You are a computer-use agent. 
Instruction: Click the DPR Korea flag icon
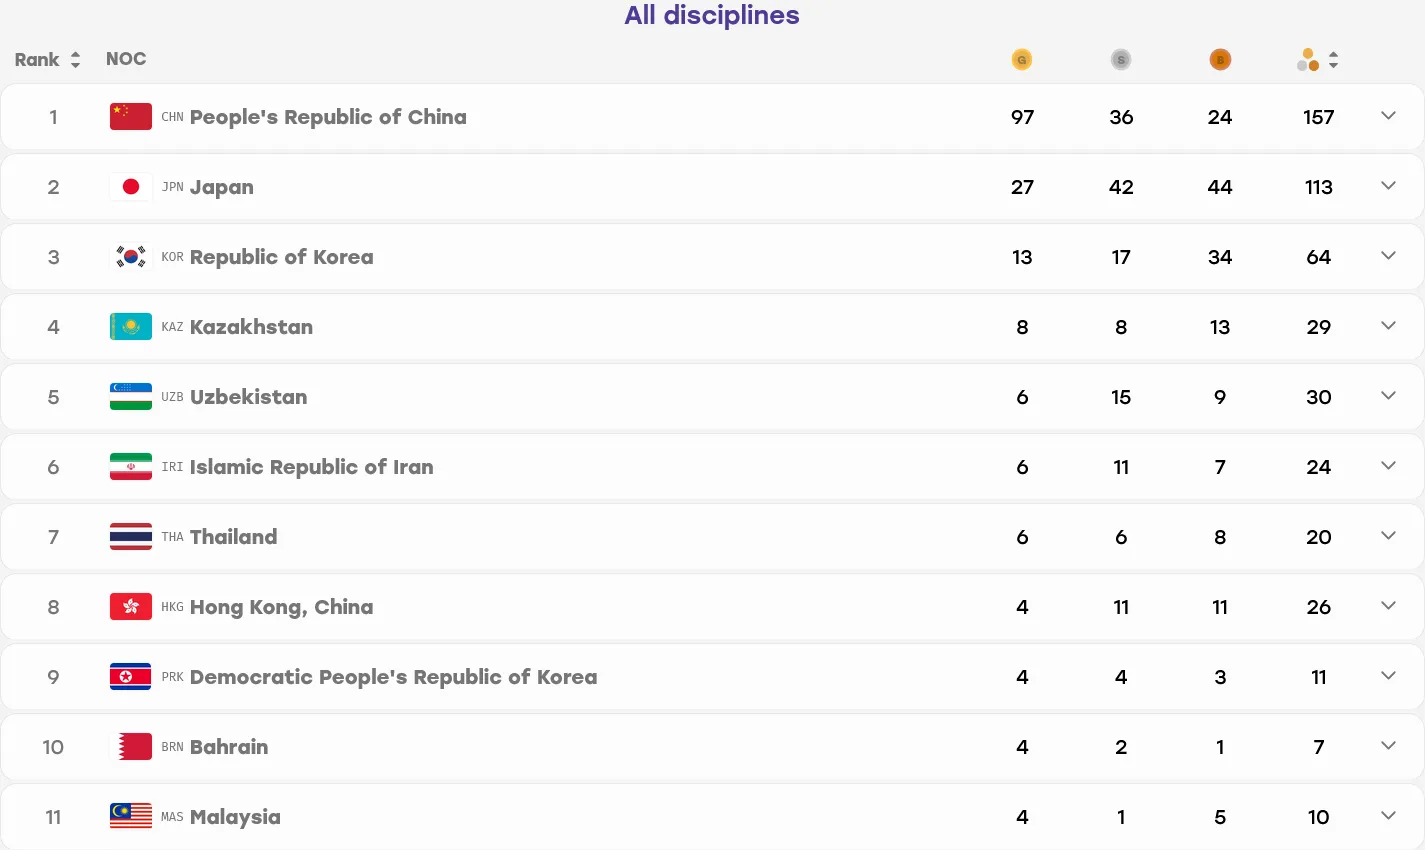pos(131,677)
